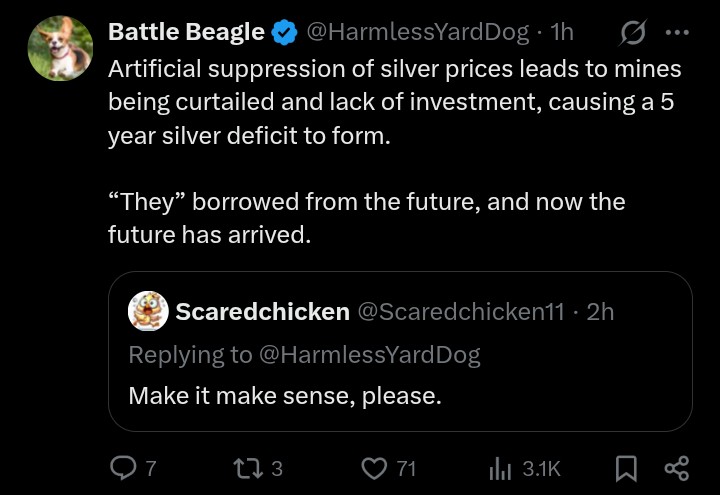Image resolution: width=720 pixels, height=495 pixels.
Task: Click the Battle Beagle display name
Action: point(186,32)
